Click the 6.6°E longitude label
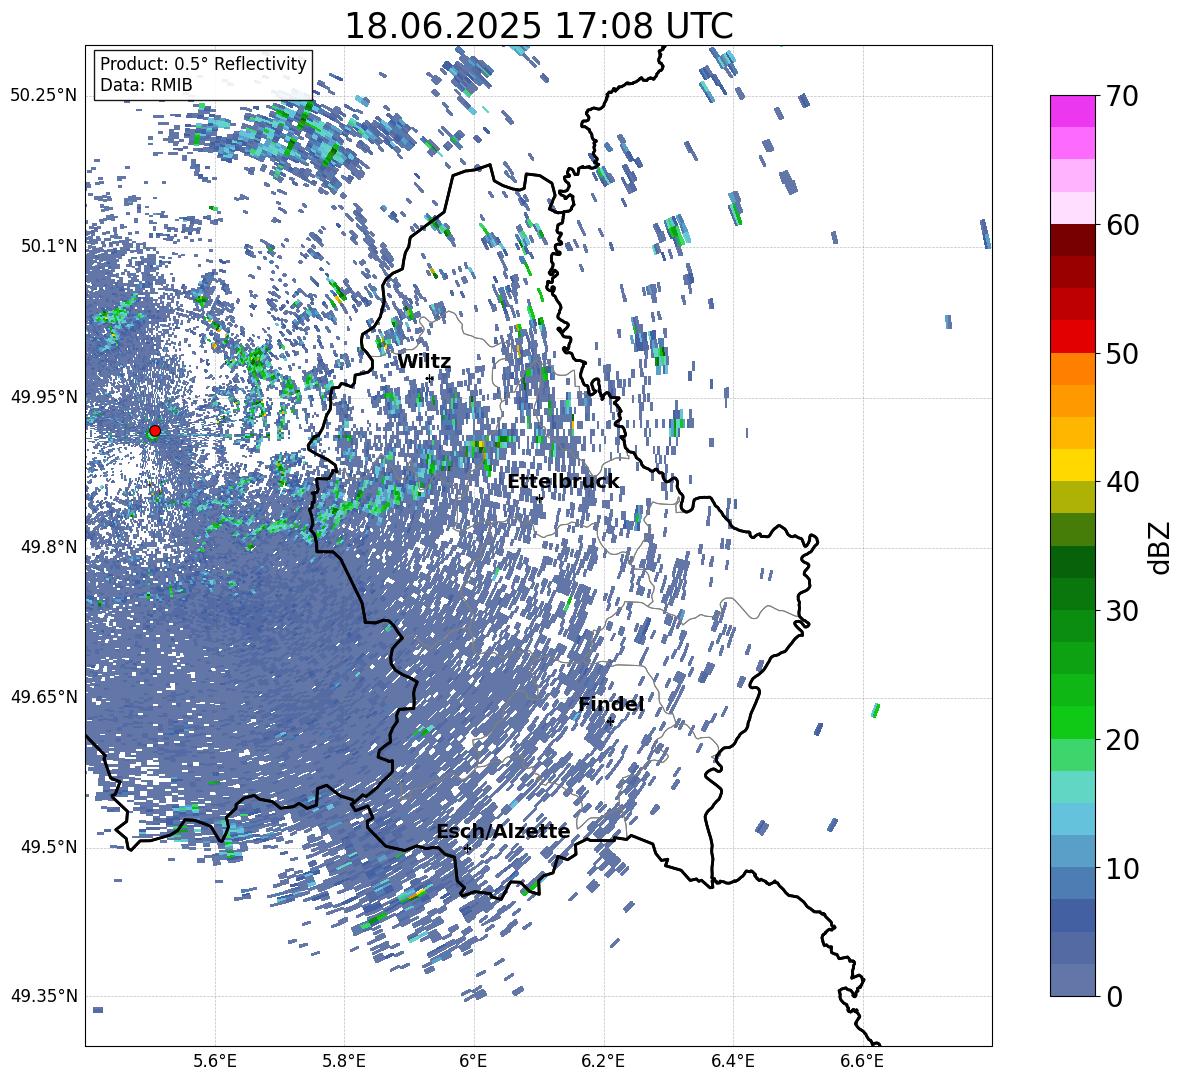This screenshot has height=1081, width=1184. [x=862, y=1061]
